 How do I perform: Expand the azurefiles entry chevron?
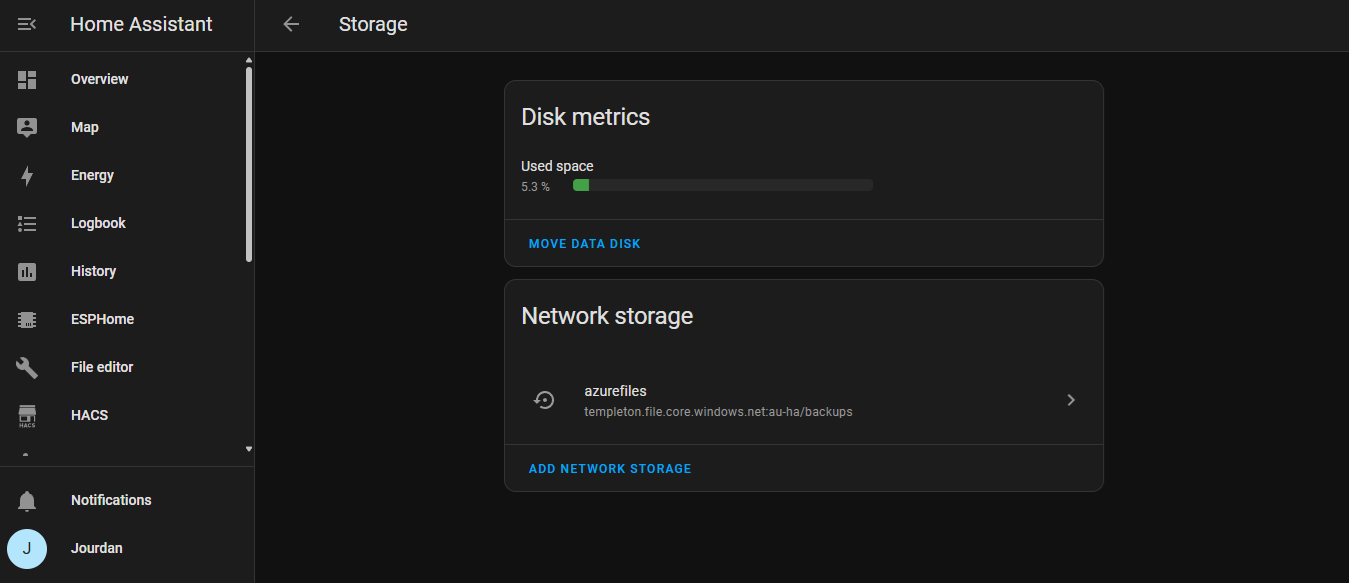[x=1071, y=400]
